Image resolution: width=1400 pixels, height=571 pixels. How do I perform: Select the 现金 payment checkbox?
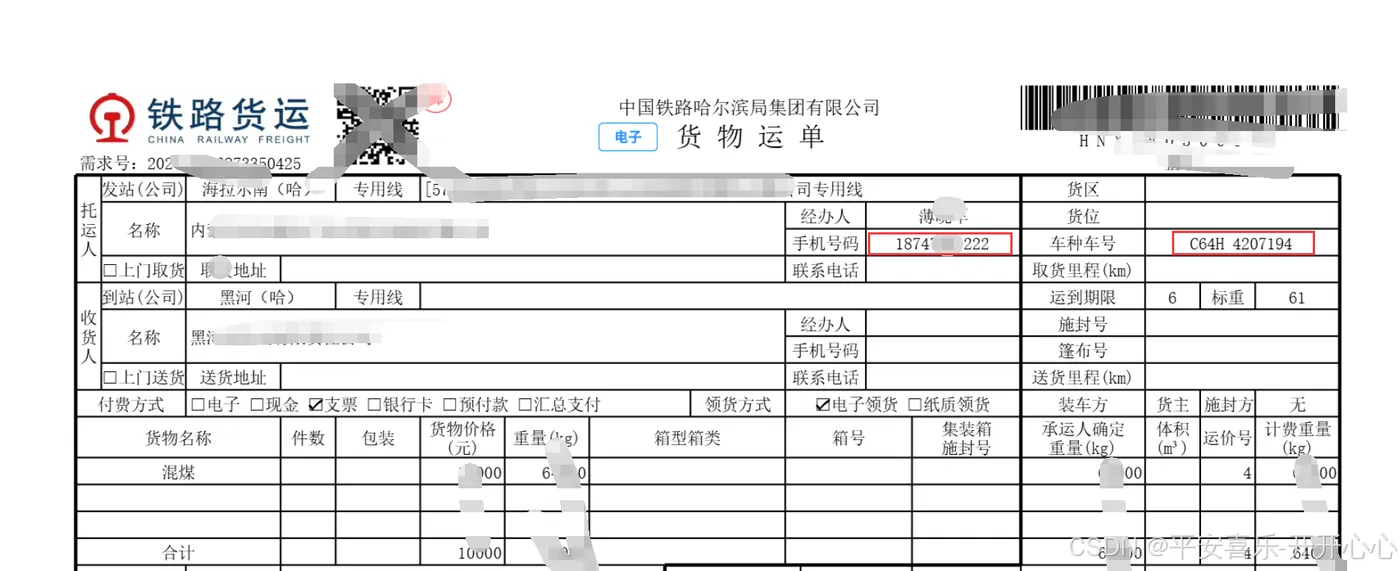256,405
